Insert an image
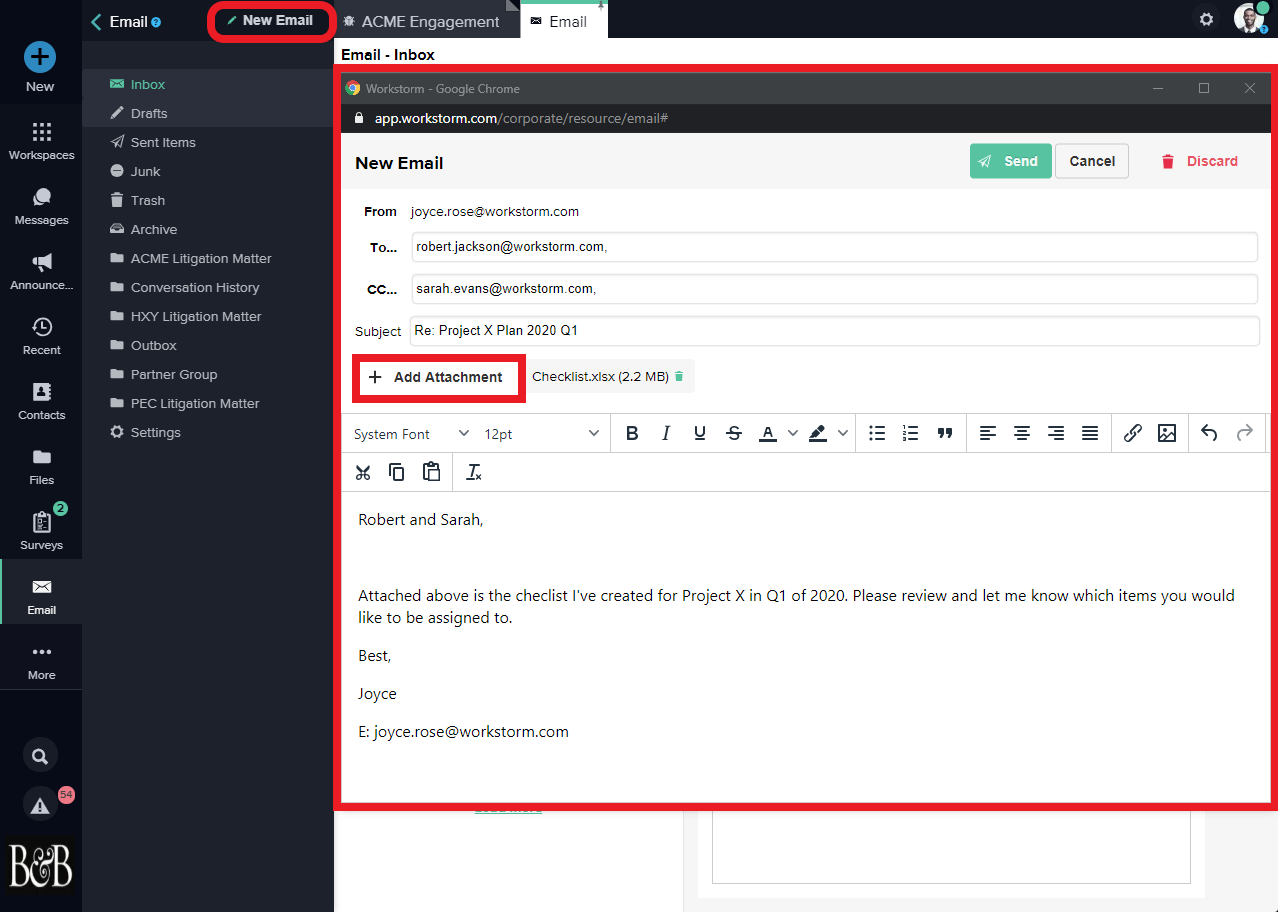The image size is (1278, 912). 1167,433
